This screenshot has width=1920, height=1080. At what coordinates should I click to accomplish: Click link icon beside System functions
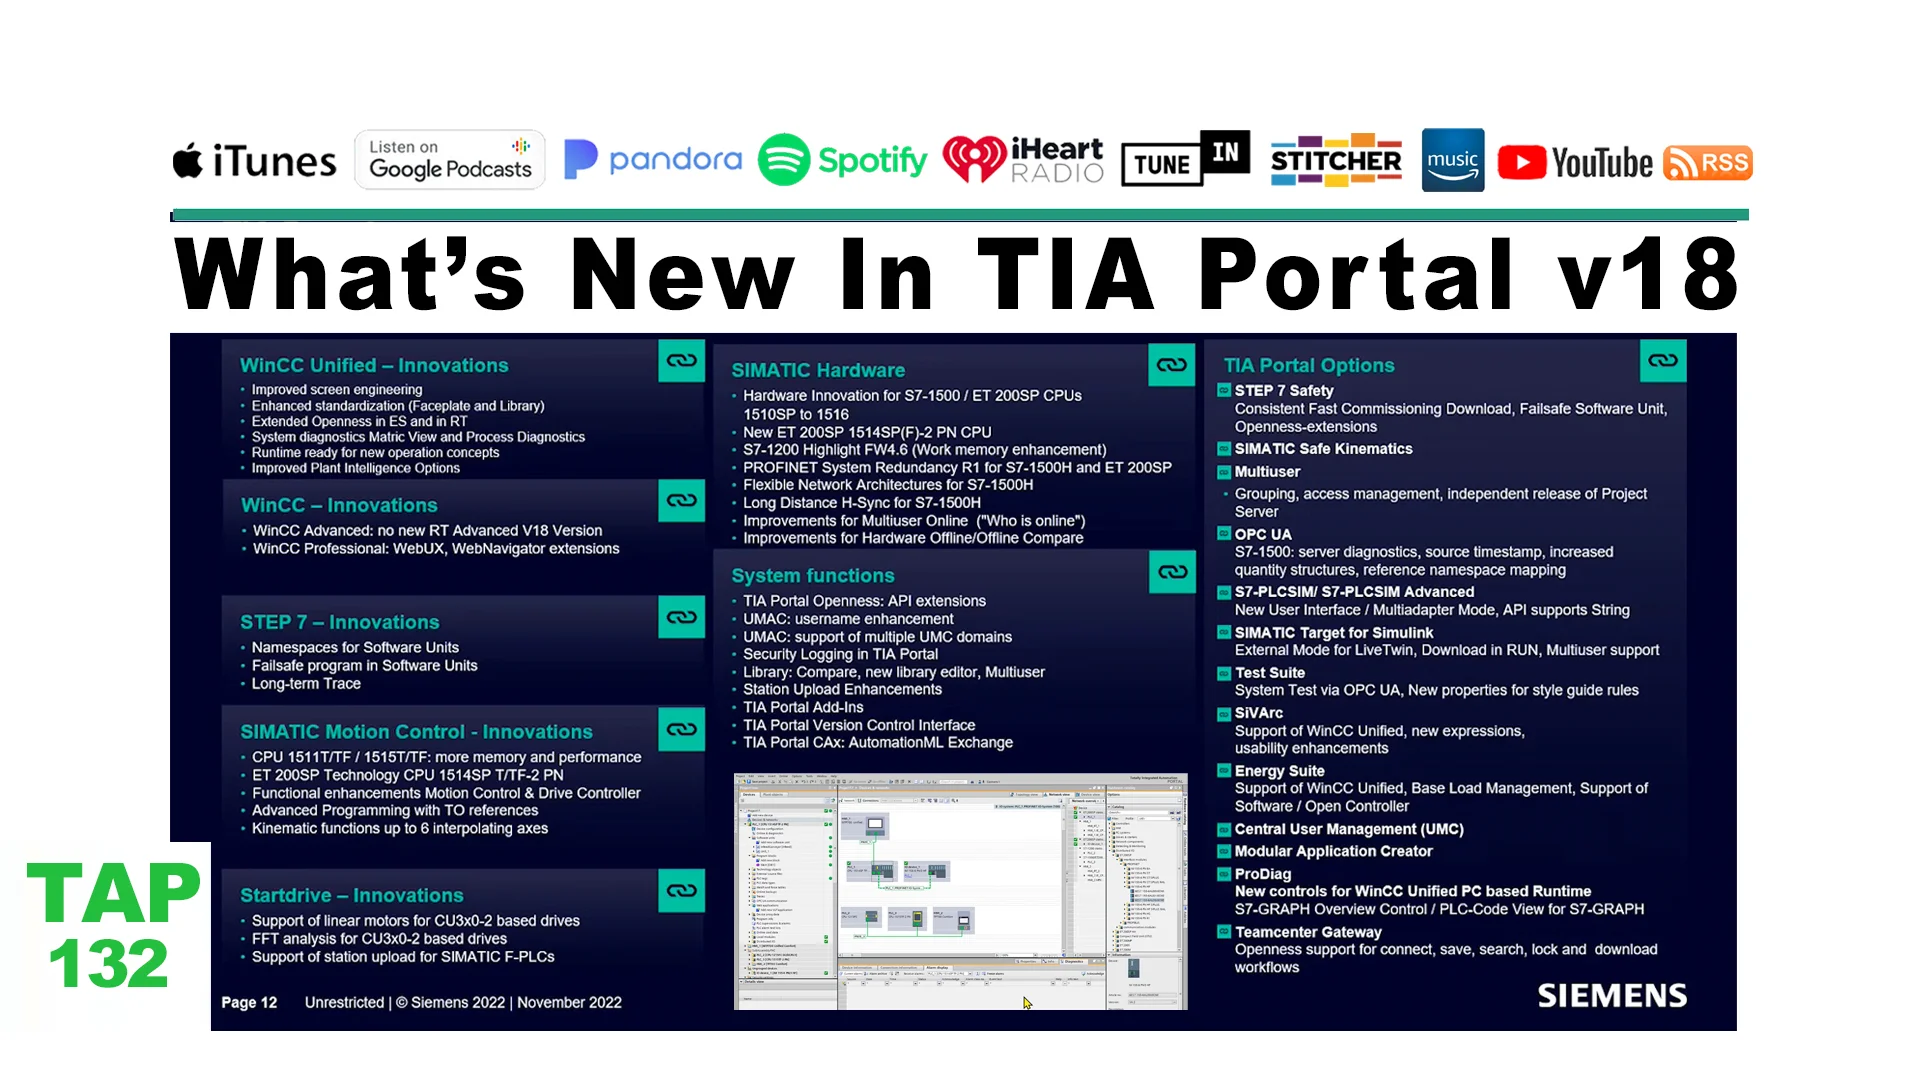pos(1172,572)
